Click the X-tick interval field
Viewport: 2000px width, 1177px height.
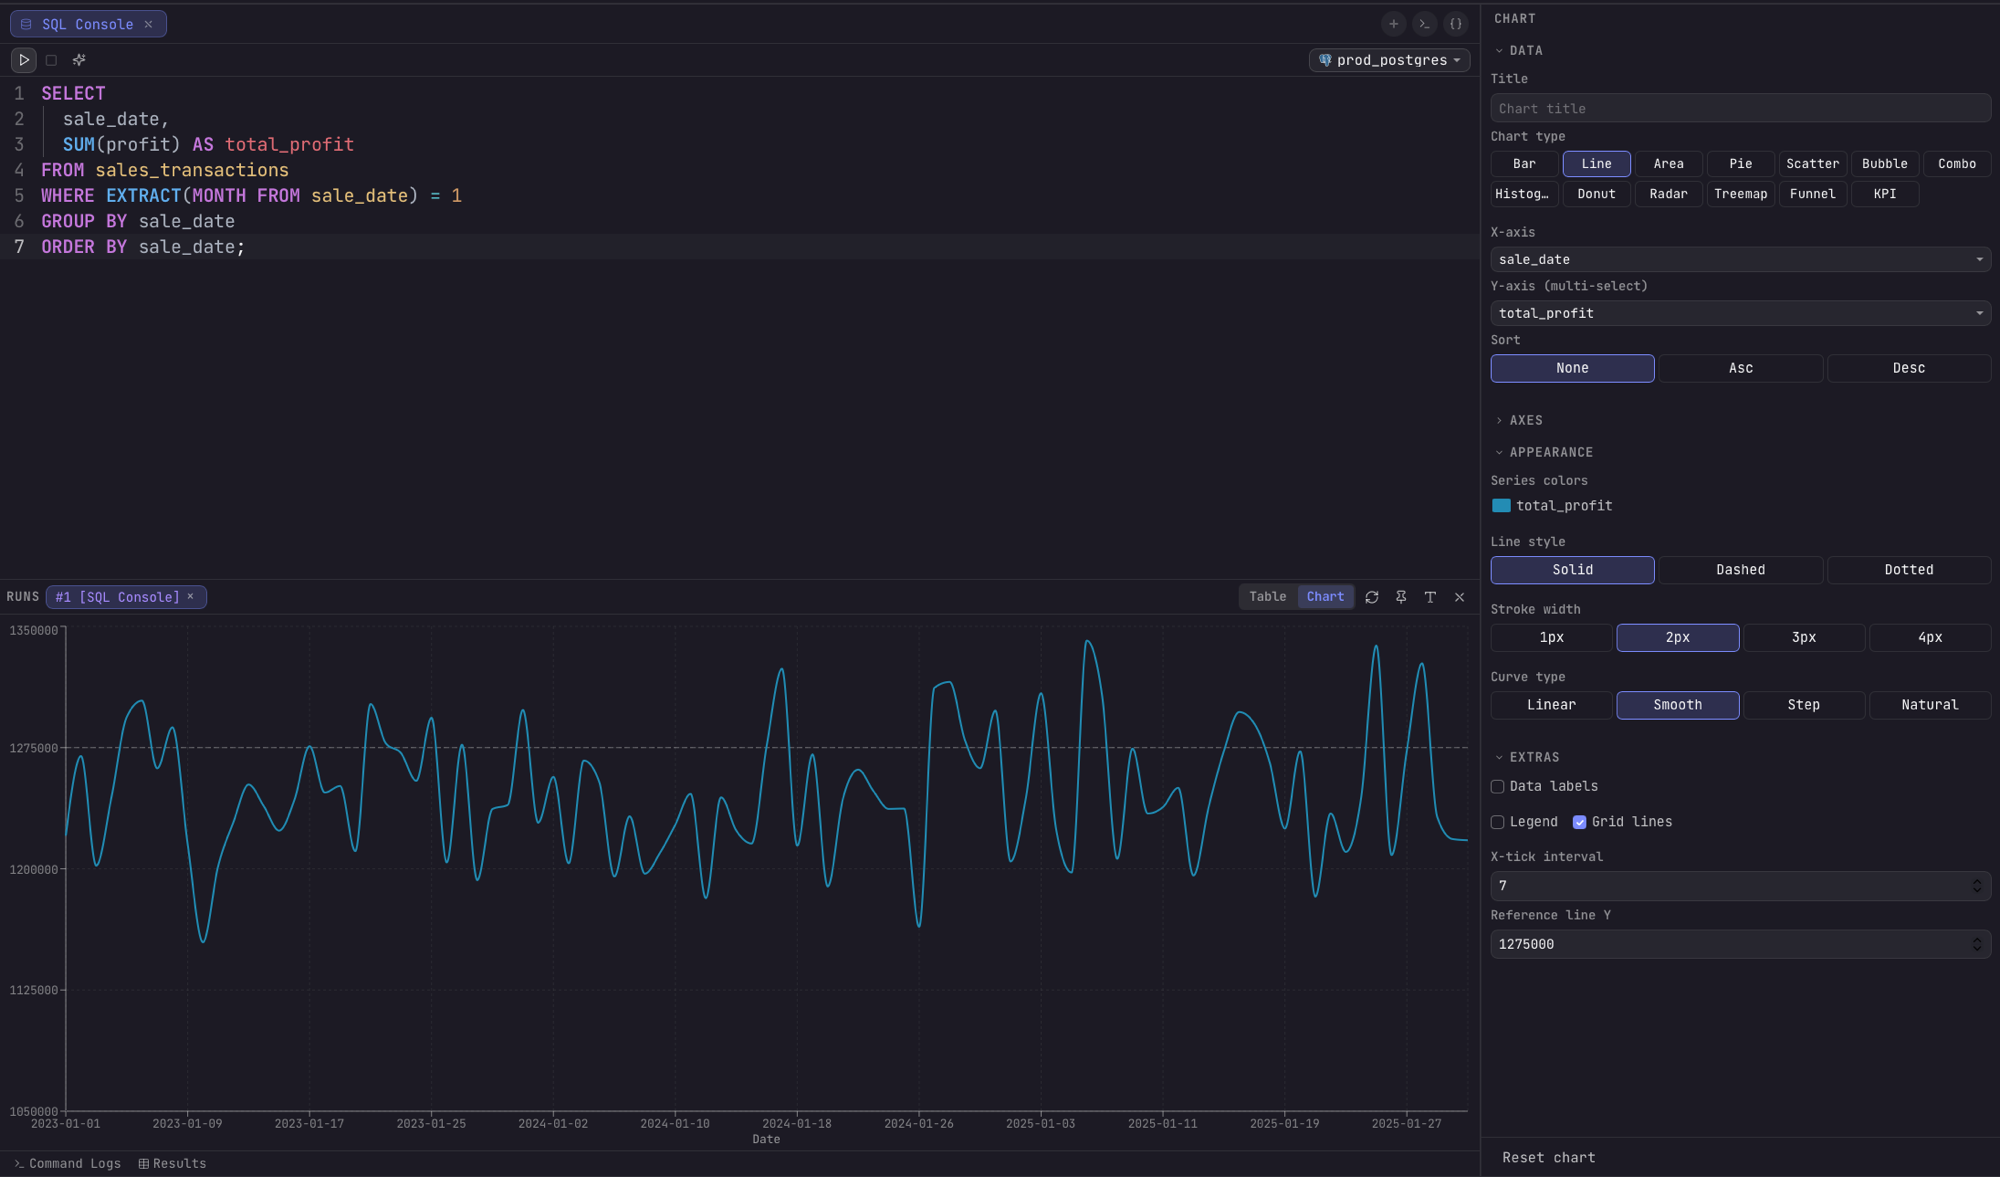click(1740, 886)
